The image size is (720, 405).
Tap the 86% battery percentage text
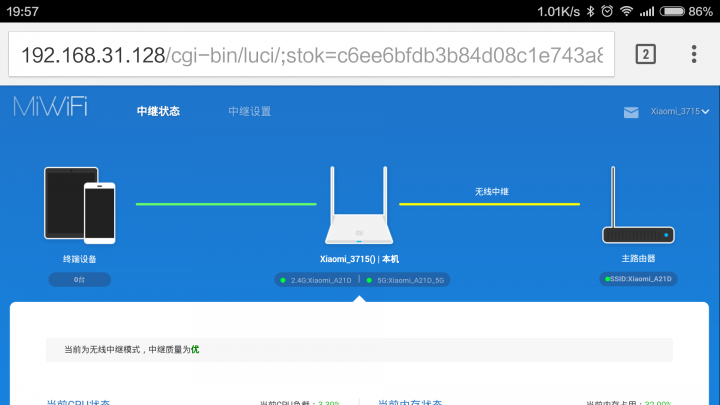pyautogui.click(x=700, y=11)
